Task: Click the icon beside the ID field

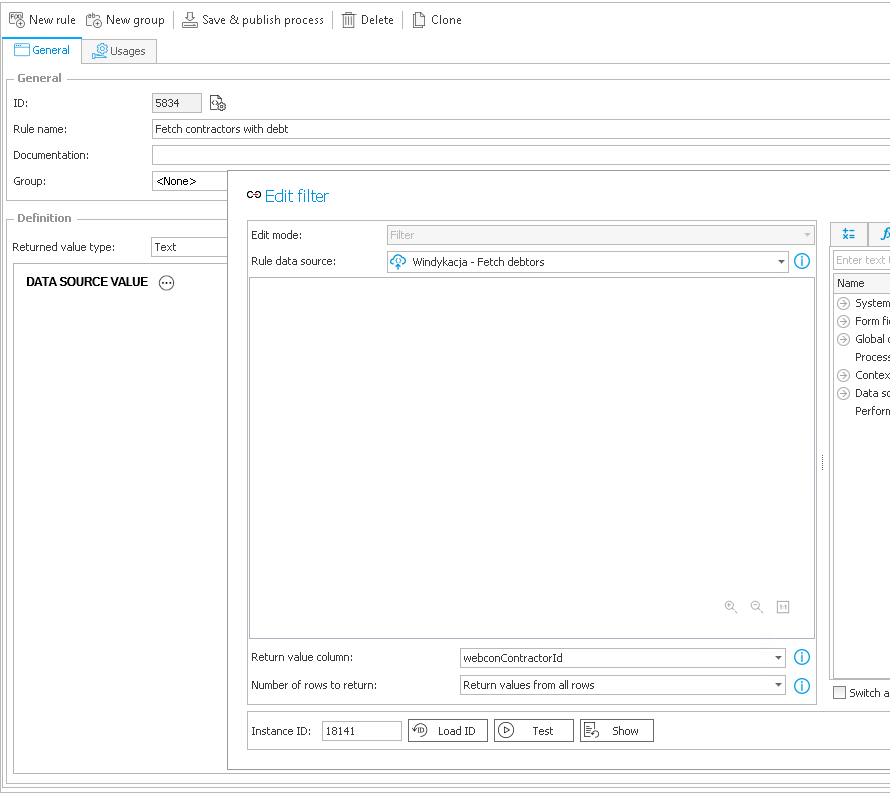Action: [x=217, y=103]
